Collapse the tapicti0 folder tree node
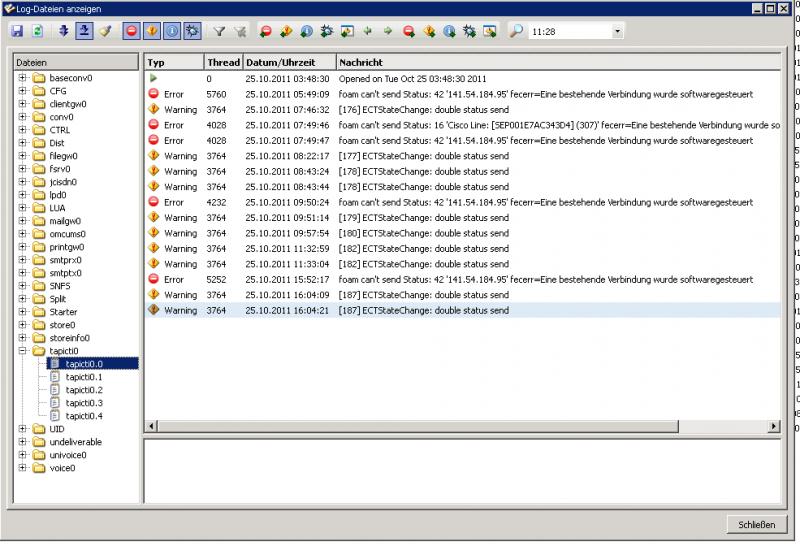Image resolution: width=800 pixels, height=546 pixels. tap(22, 351)
